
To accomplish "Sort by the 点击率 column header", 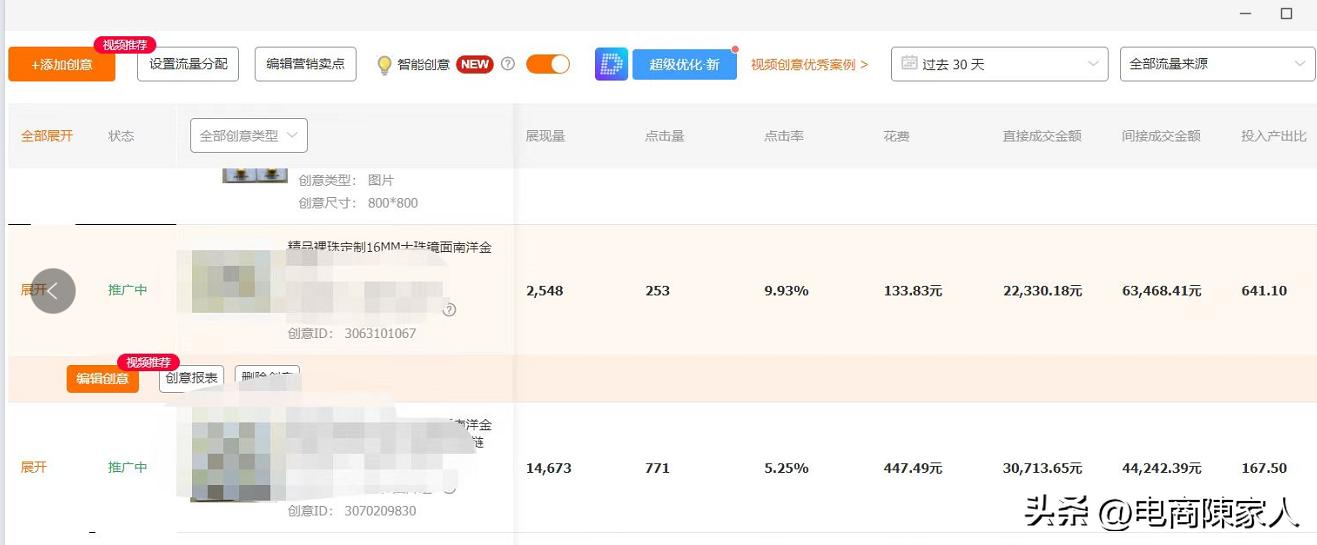I will tap(784, 136).
